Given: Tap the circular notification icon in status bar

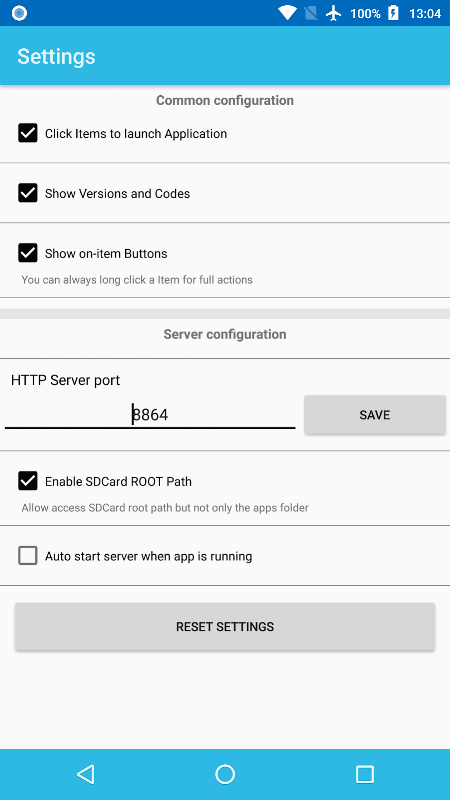Looking at the screenshot, I should (x=19, y=13).
